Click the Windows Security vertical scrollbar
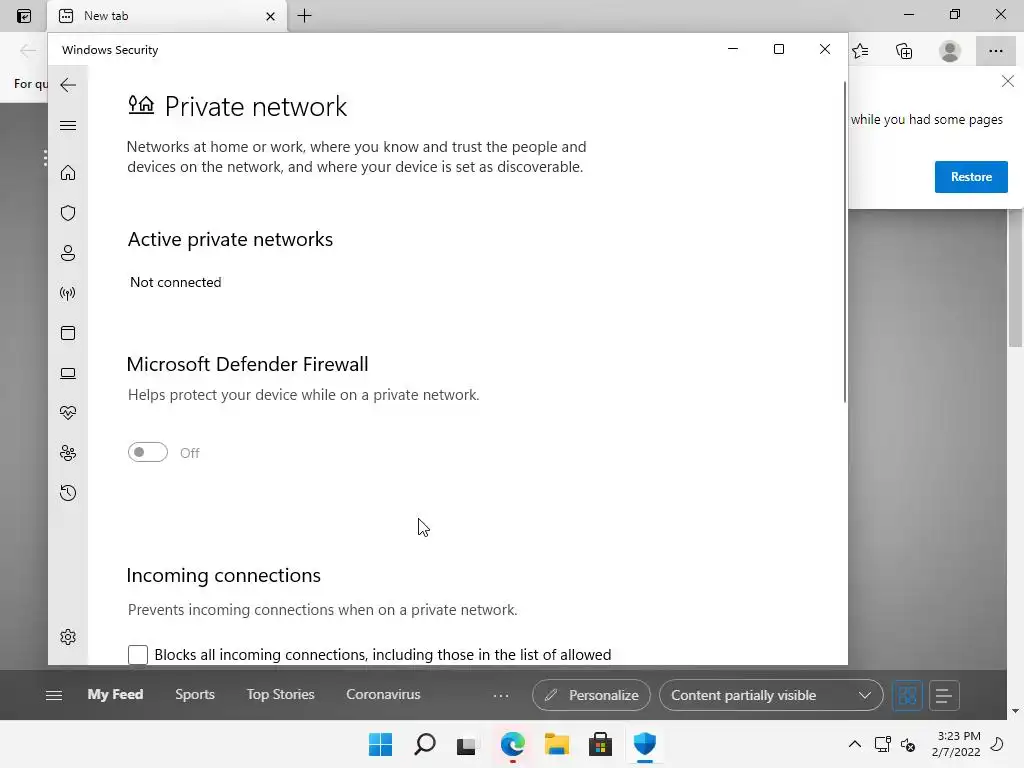This screenshot has width=1024, height=768. click(844, 242)
